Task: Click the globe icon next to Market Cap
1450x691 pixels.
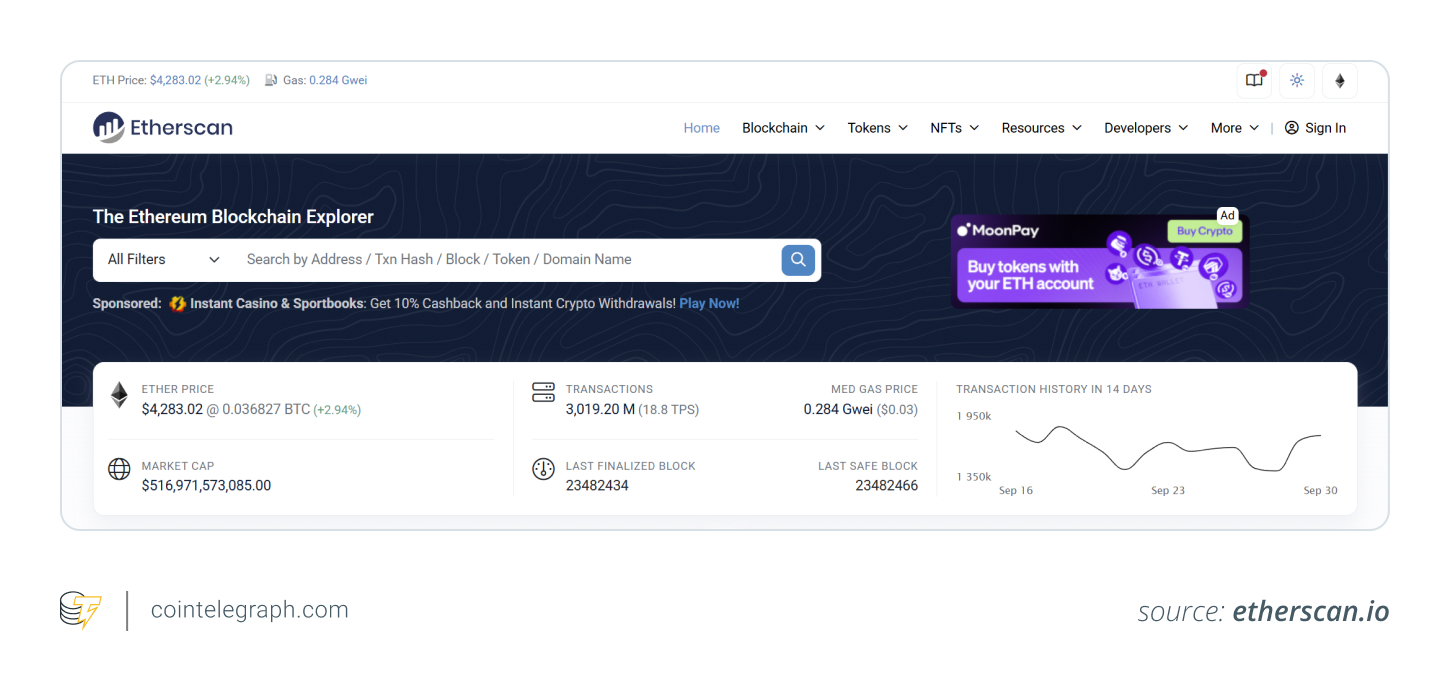Action: coord(119,469)
